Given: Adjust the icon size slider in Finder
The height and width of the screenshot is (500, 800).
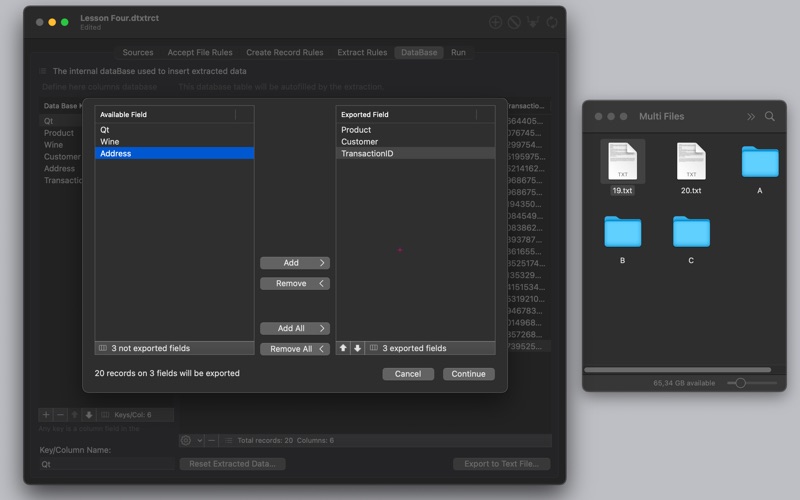Looking at the screenshot, I should (741, 383).
